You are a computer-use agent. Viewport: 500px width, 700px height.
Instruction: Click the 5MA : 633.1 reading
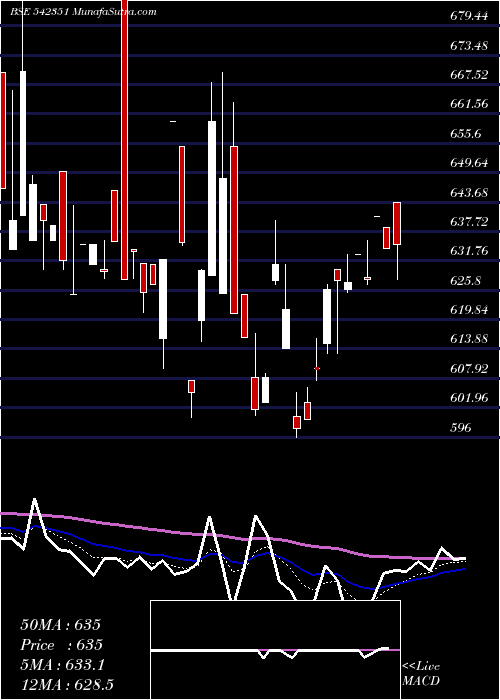pos(62,665)
